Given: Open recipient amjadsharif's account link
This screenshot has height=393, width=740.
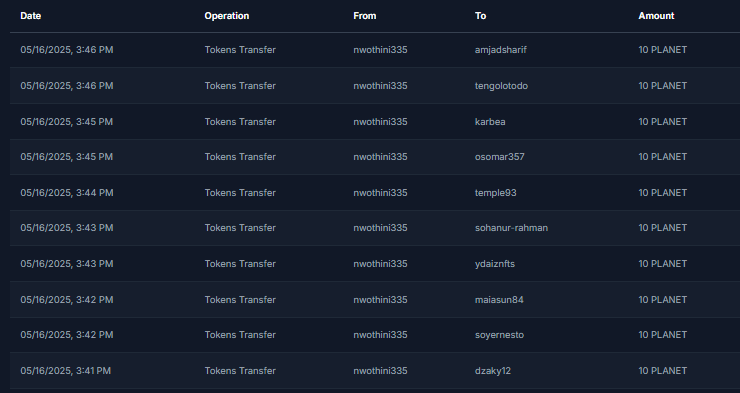Looking at the screenshot, I should pos(500,50).
